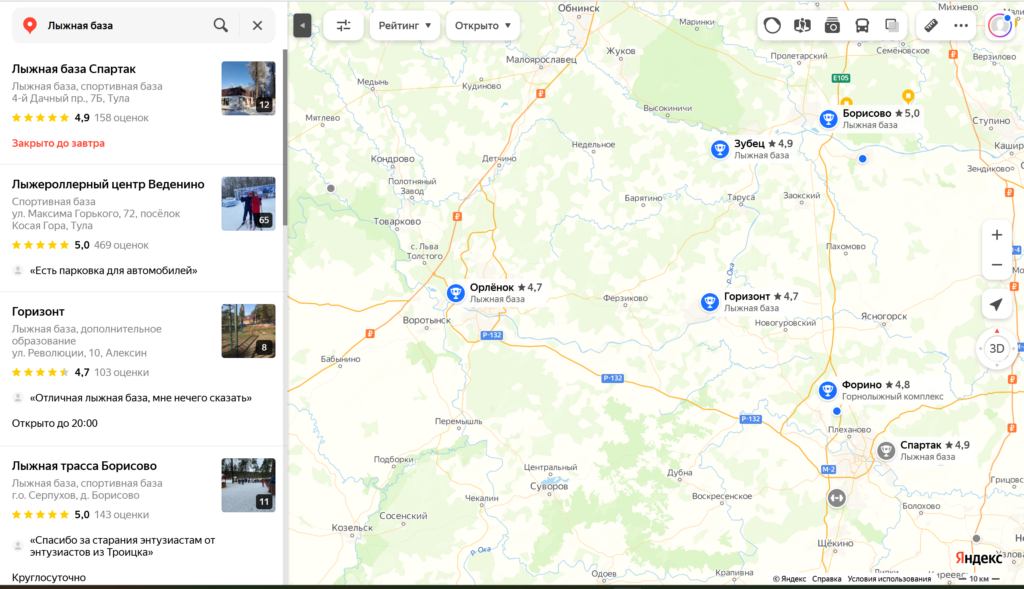The image size is (1024, 589).
Task: Enable geolocation with the arrow button
Action: click(995, 304)
